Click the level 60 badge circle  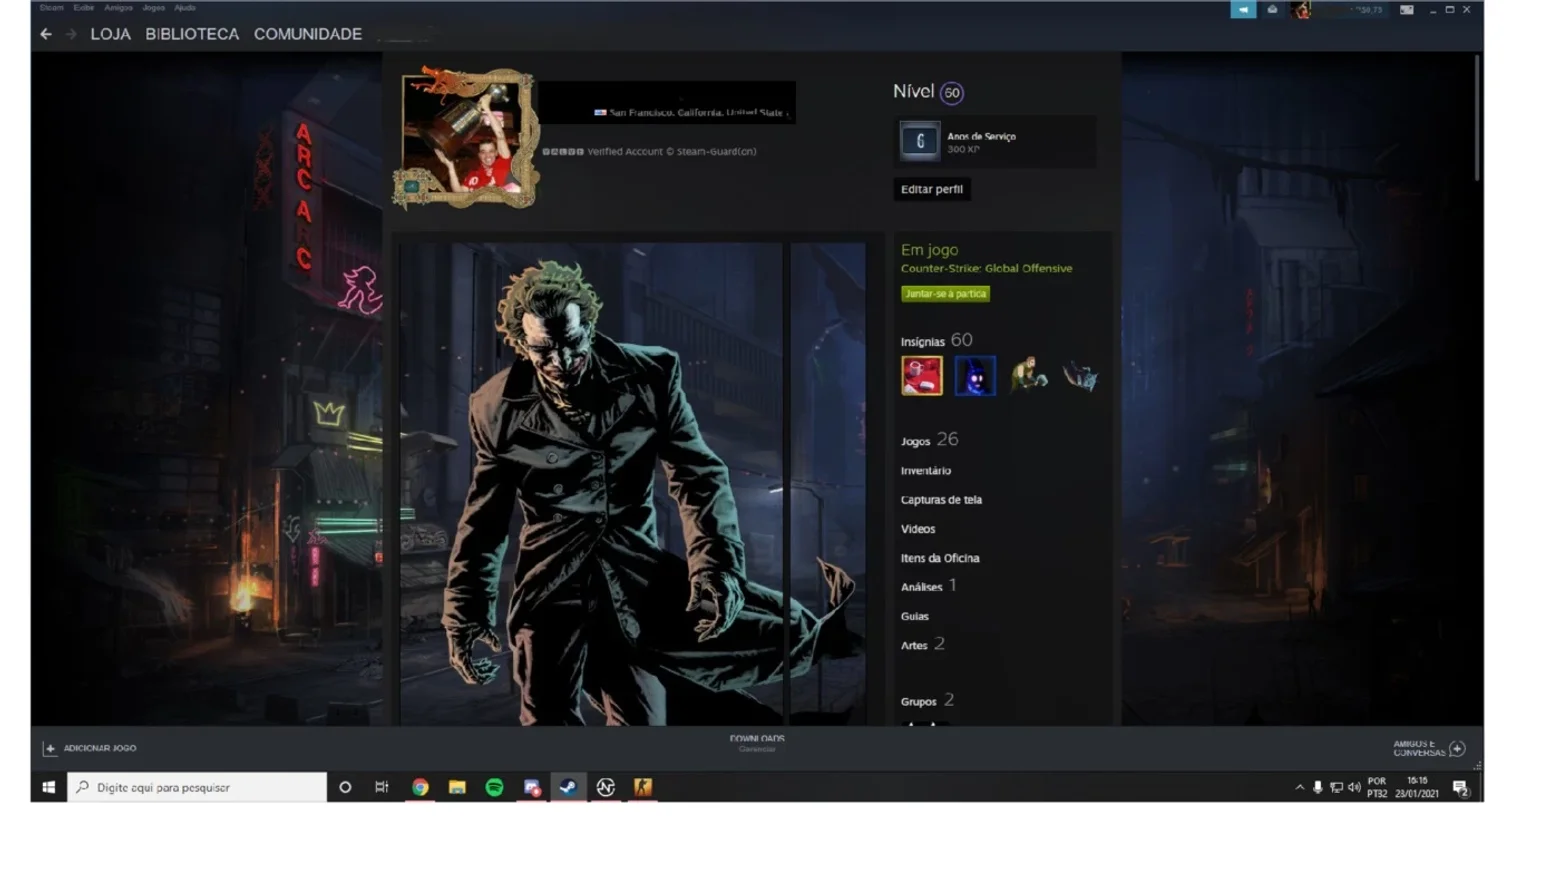tap(952, 93)
